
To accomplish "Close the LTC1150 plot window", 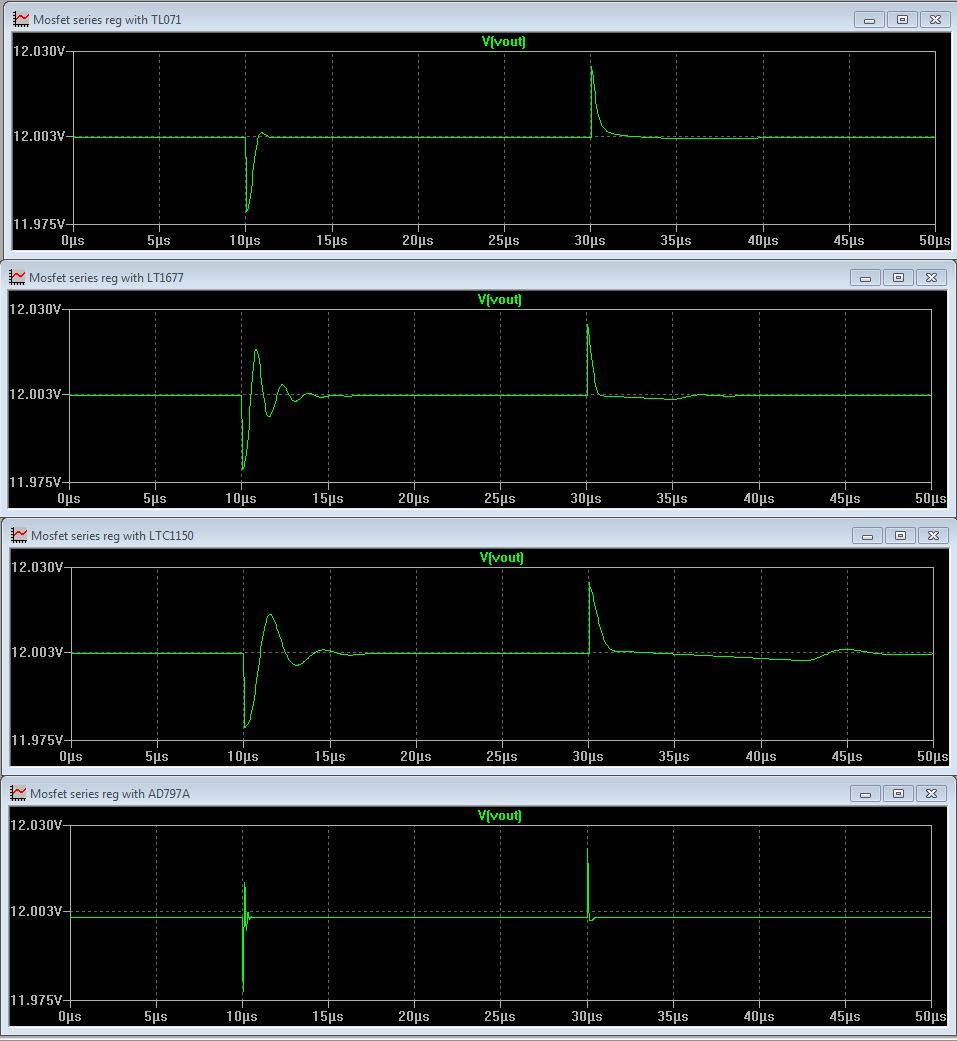I will coord(933,536).
